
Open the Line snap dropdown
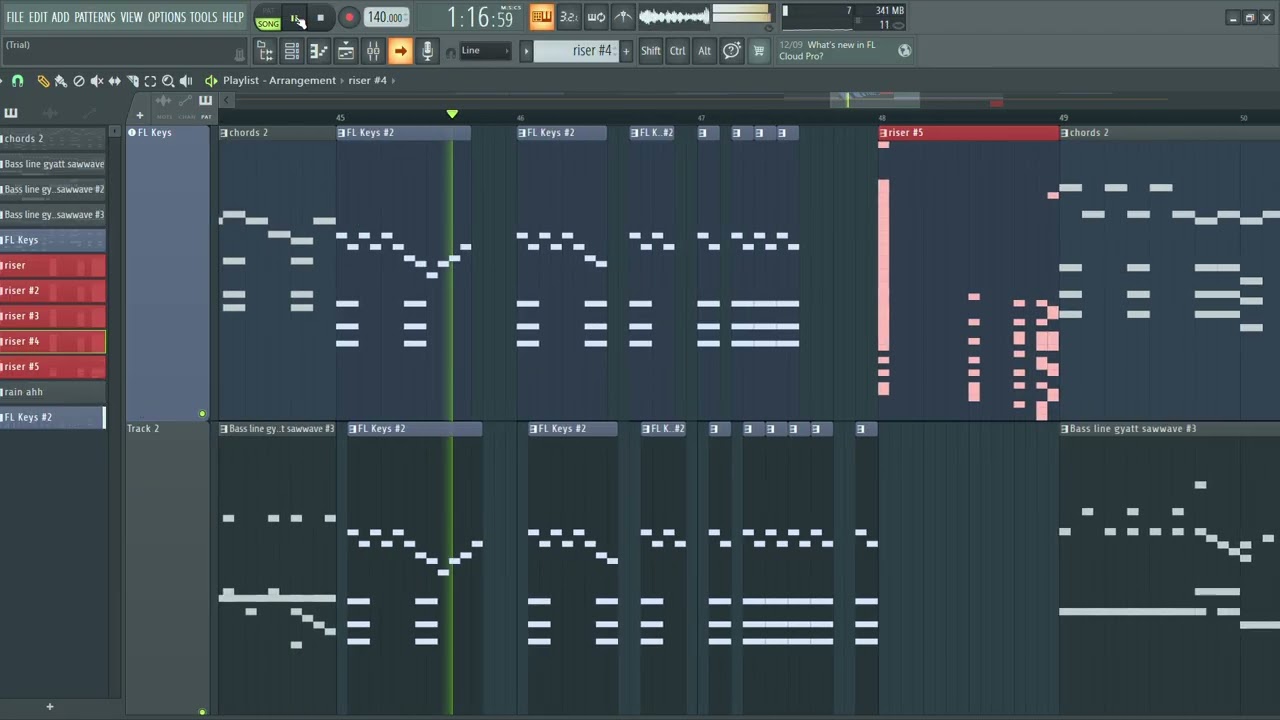(485, 51)
